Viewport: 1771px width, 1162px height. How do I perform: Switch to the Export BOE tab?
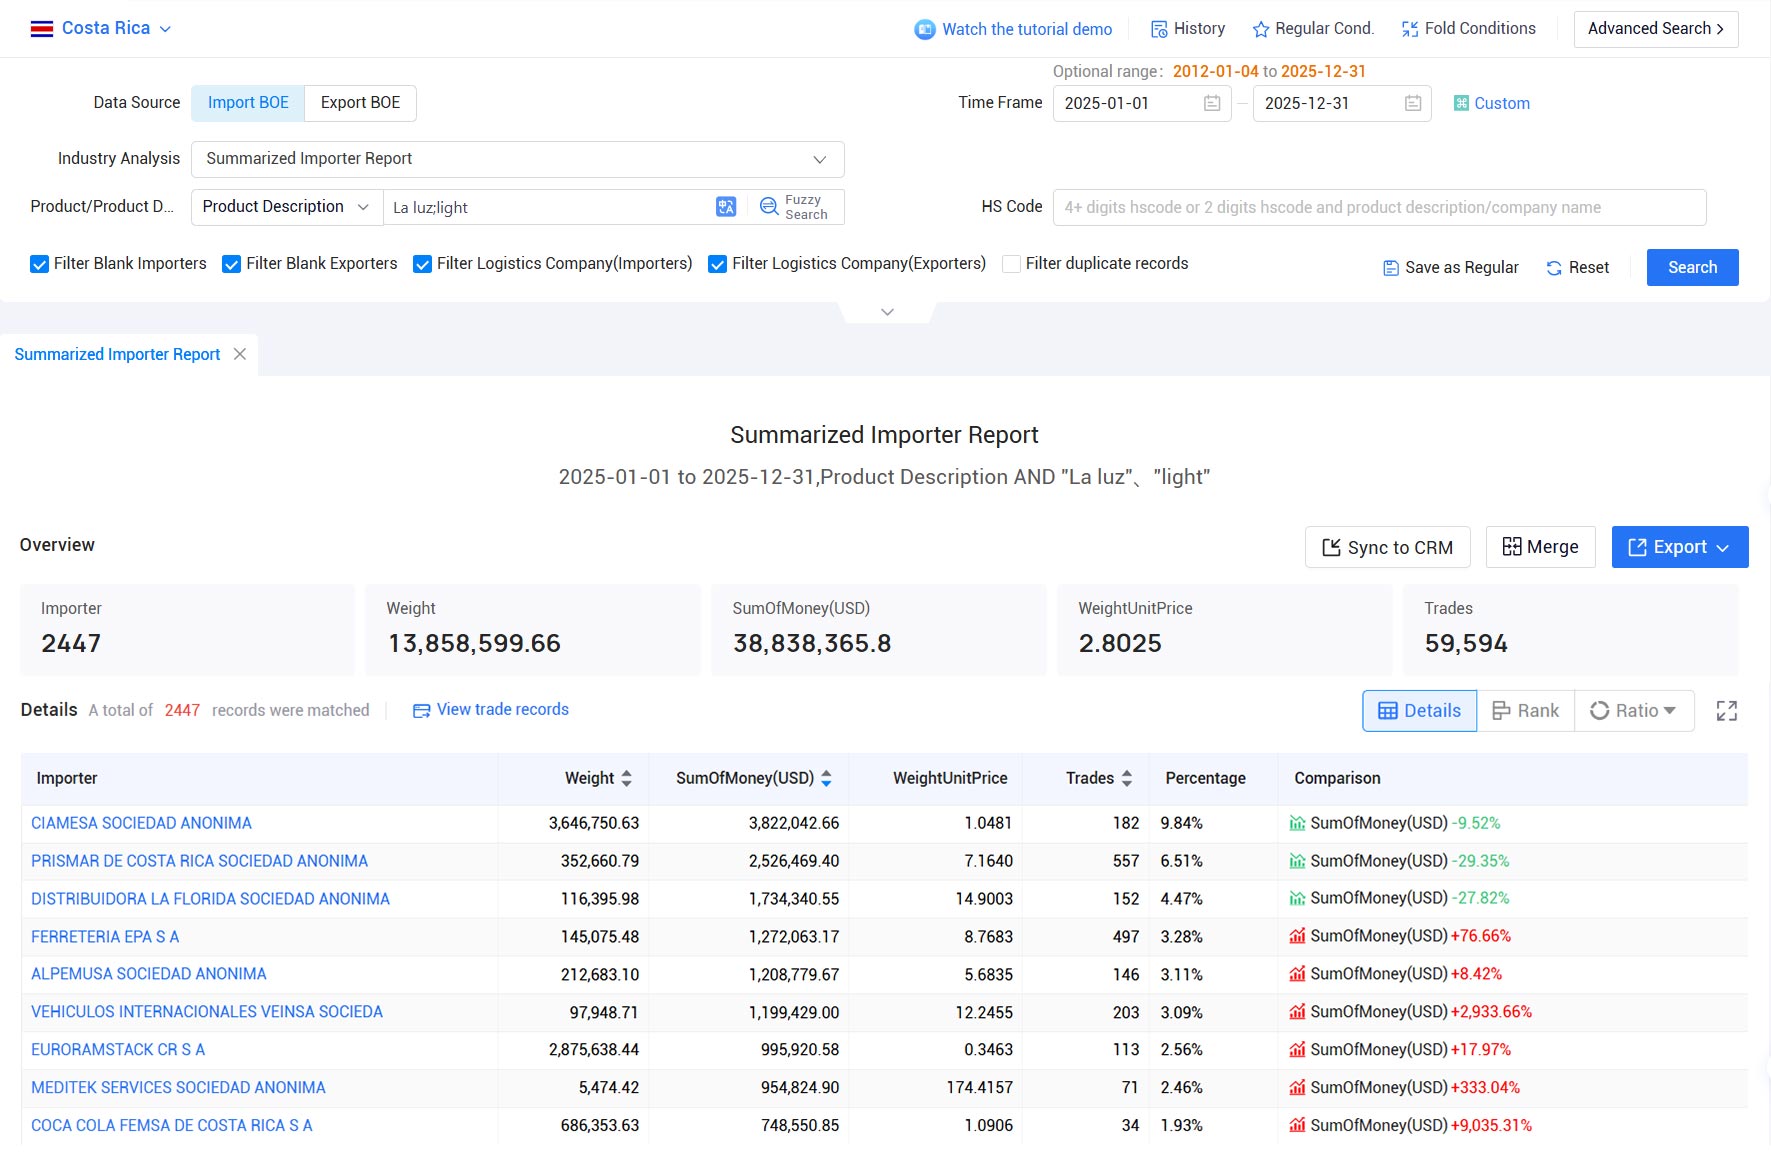point(360,103)
